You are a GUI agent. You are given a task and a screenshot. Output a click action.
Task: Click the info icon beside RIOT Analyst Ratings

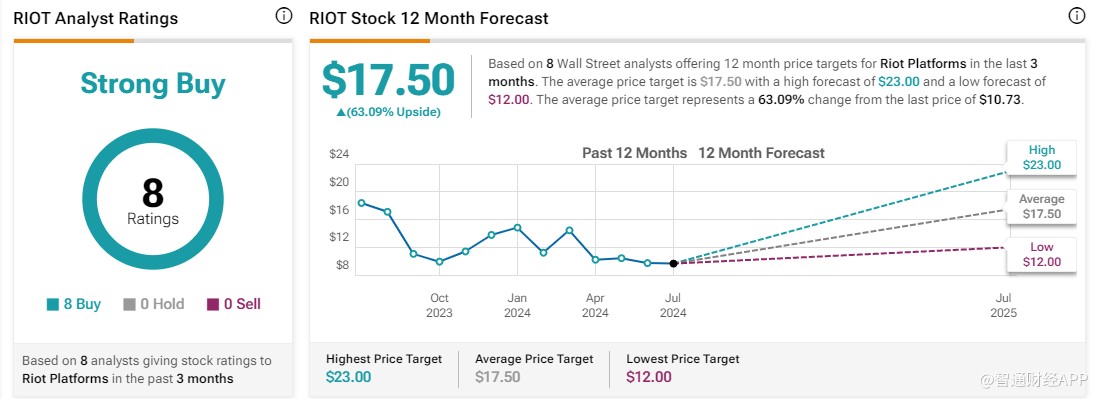point(283,16)
